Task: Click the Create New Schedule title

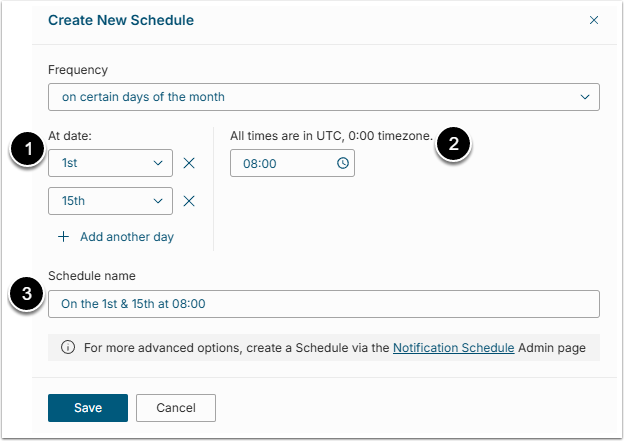Action: pos(121,20)
